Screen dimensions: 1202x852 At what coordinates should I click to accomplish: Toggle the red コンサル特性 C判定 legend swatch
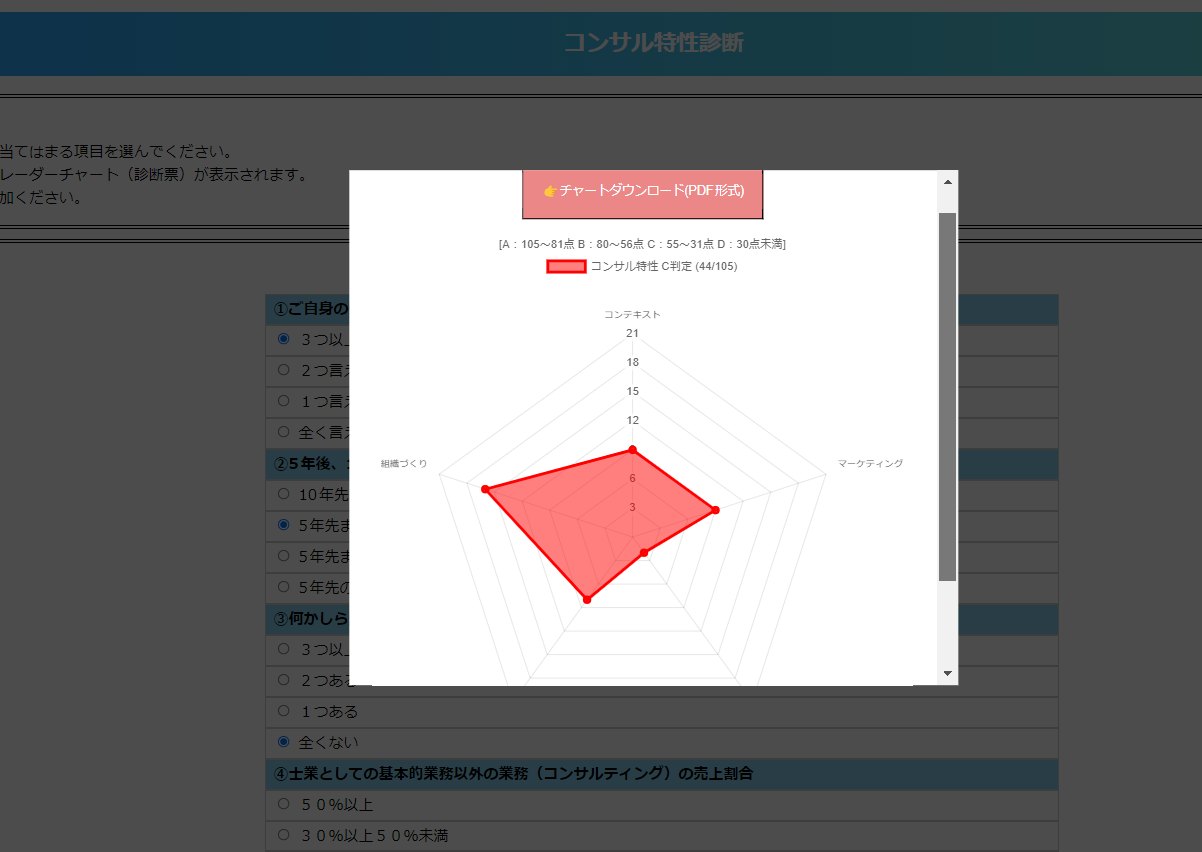pos(566,266)
